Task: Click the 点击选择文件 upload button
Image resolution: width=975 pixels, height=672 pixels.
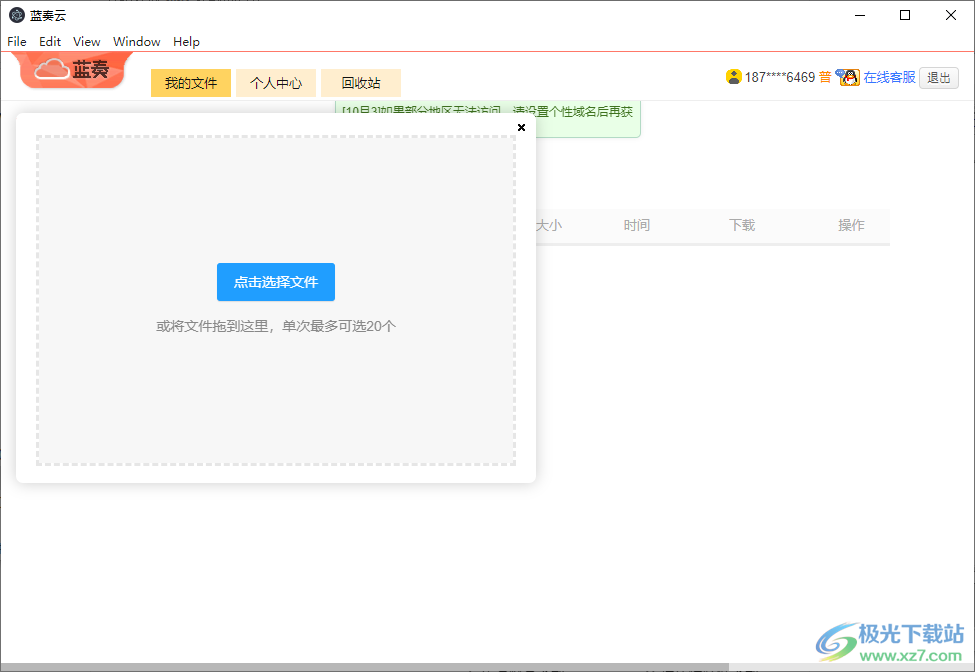Action: click(x=275, y=282)
